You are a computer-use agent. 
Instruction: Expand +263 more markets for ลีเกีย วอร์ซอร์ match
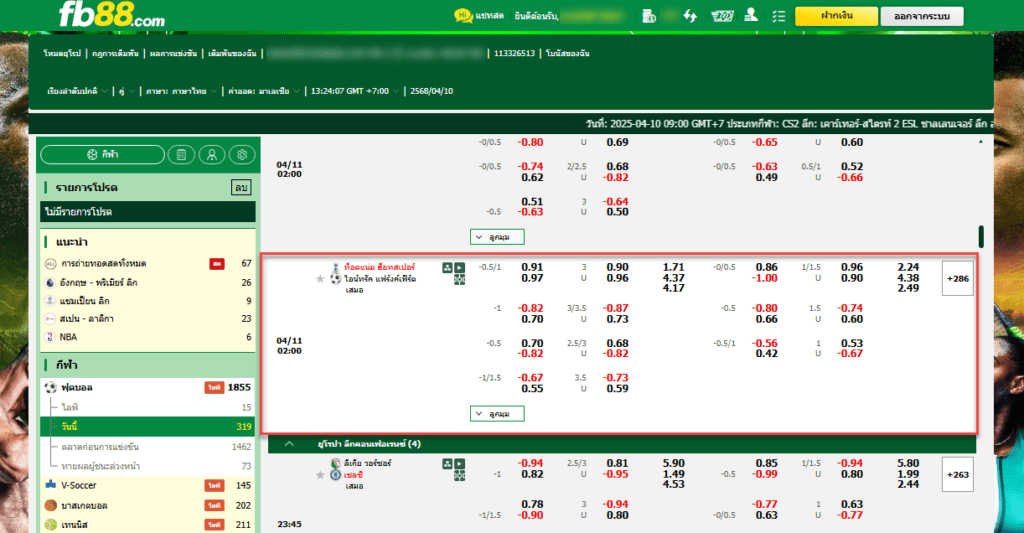click(957, 475)
